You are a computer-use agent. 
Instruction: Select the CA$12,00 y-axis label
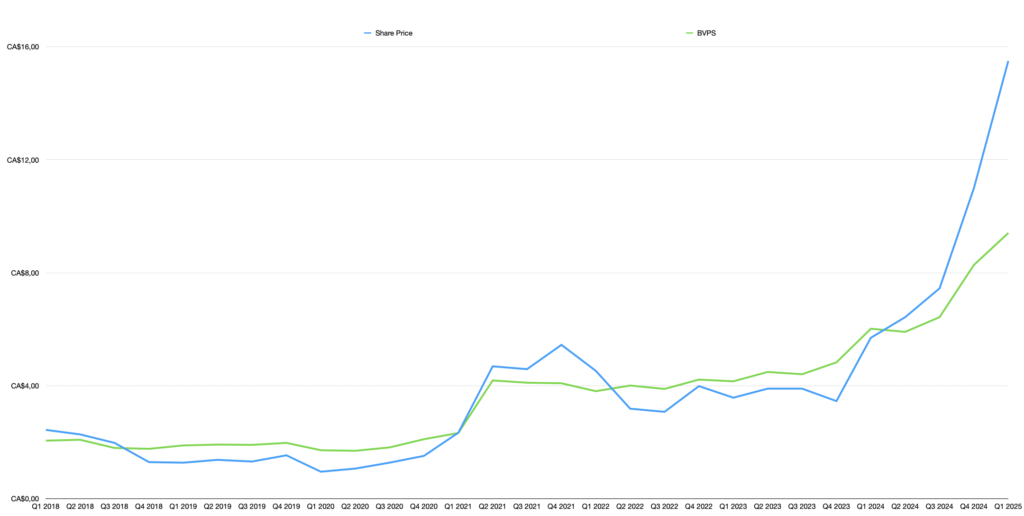tap(22, 160)
